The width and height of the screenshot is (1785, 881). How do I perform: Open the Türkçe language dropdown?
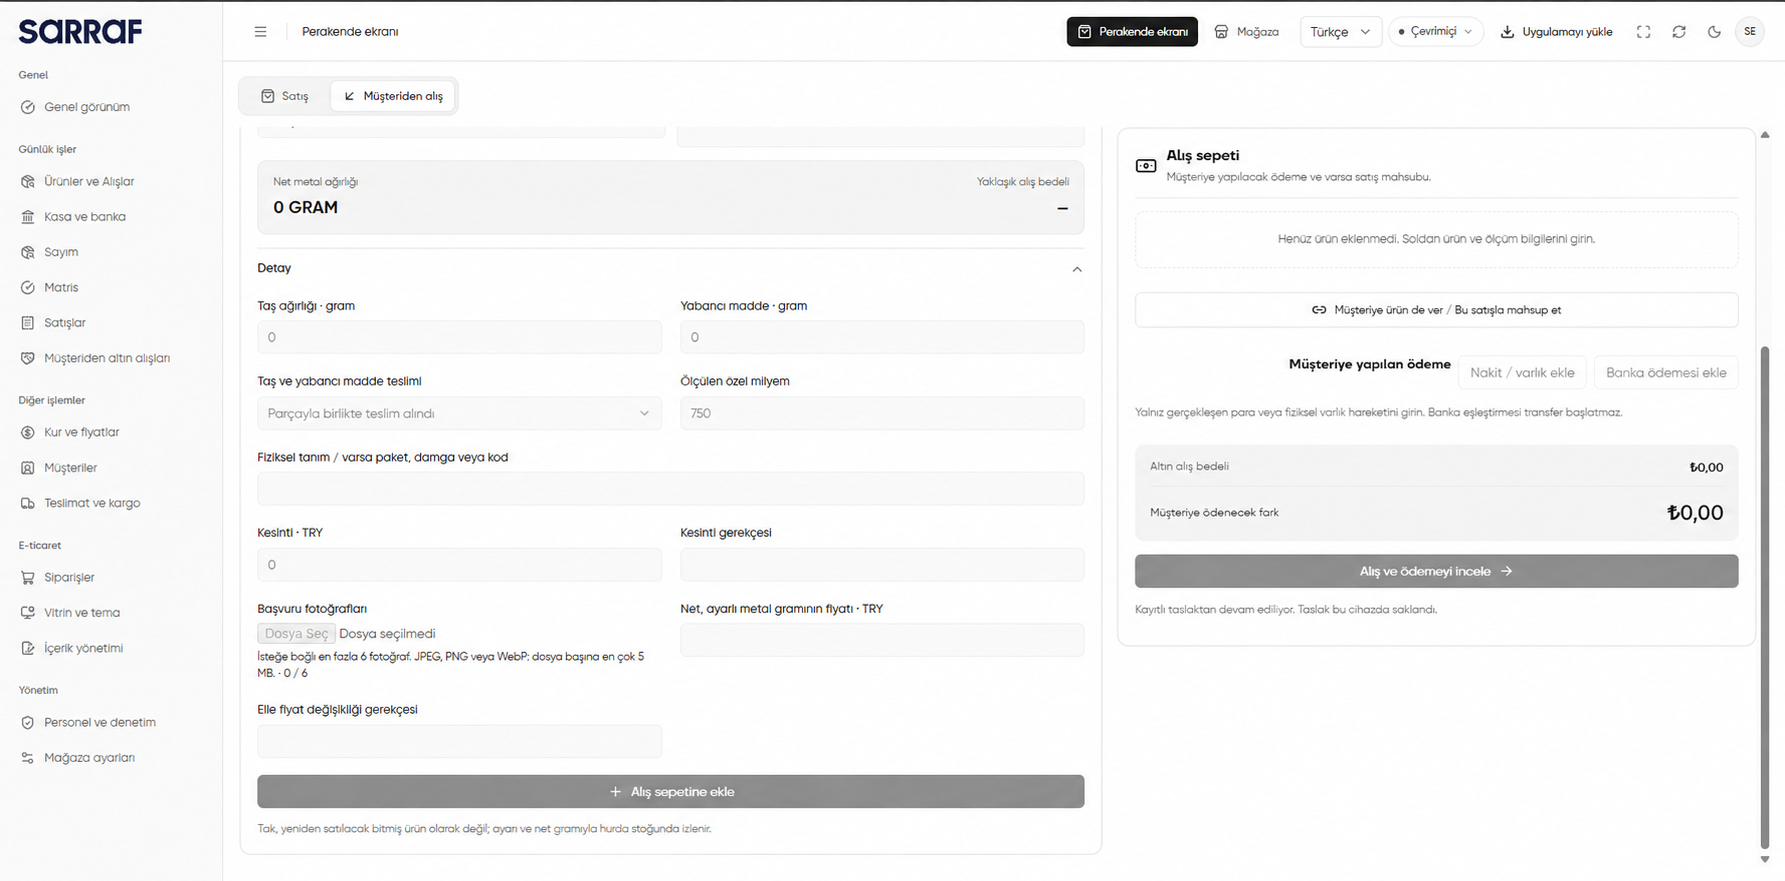(1340, 32)
